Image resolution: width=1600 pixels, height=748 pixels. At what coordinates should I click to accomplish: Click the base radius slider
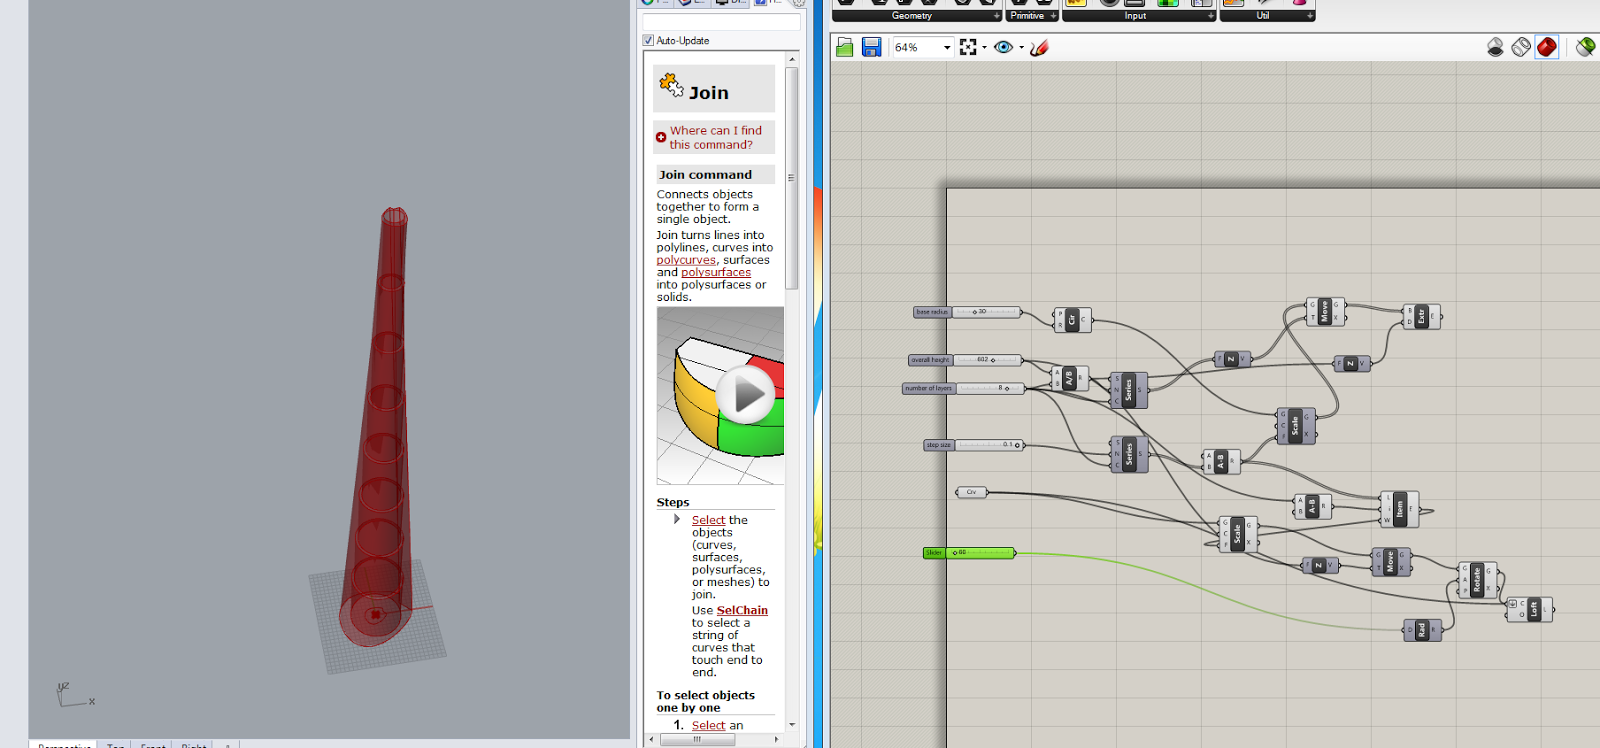(967, 312)
